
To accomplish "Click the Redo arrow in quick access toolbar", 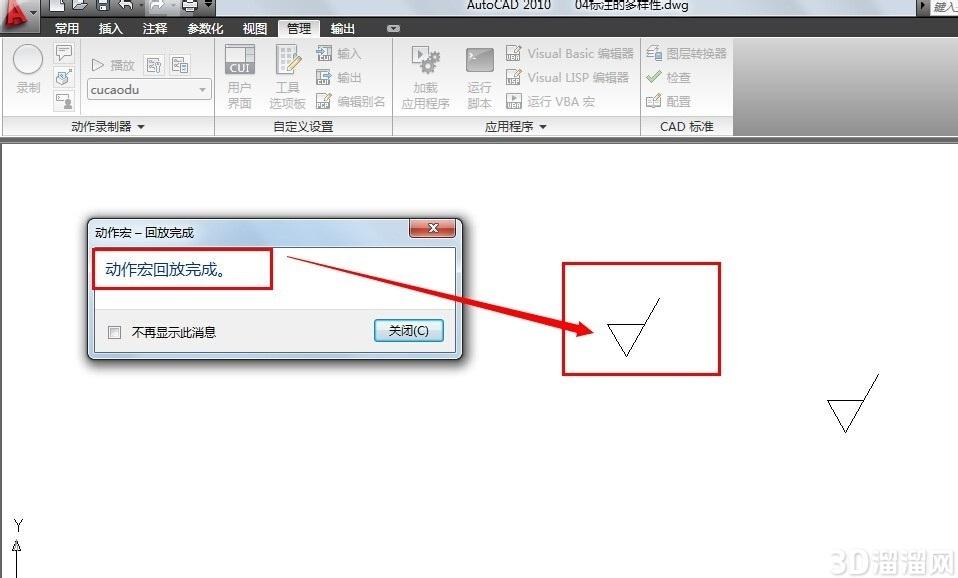I will point(157,5).
